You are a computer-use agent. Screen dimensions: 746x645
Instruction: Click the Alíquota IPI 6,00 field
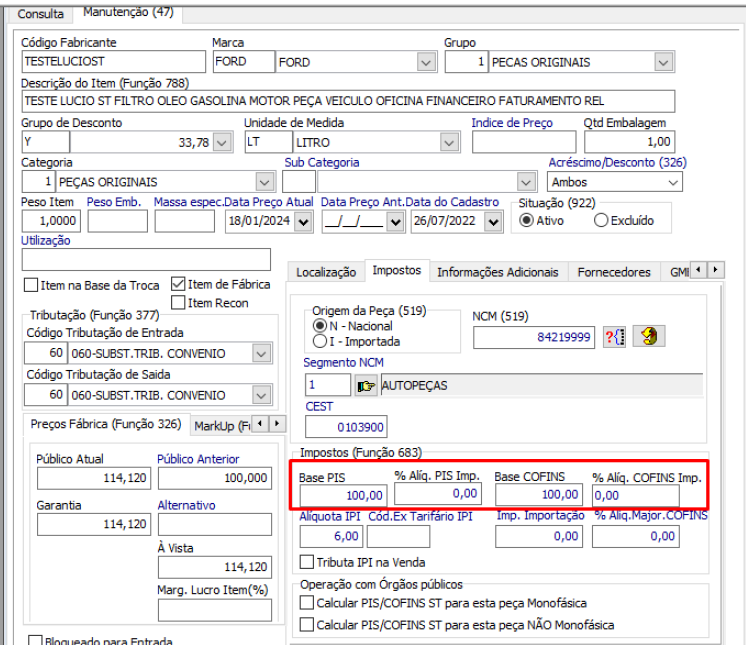pyautogui.click(x=331, y=537)
